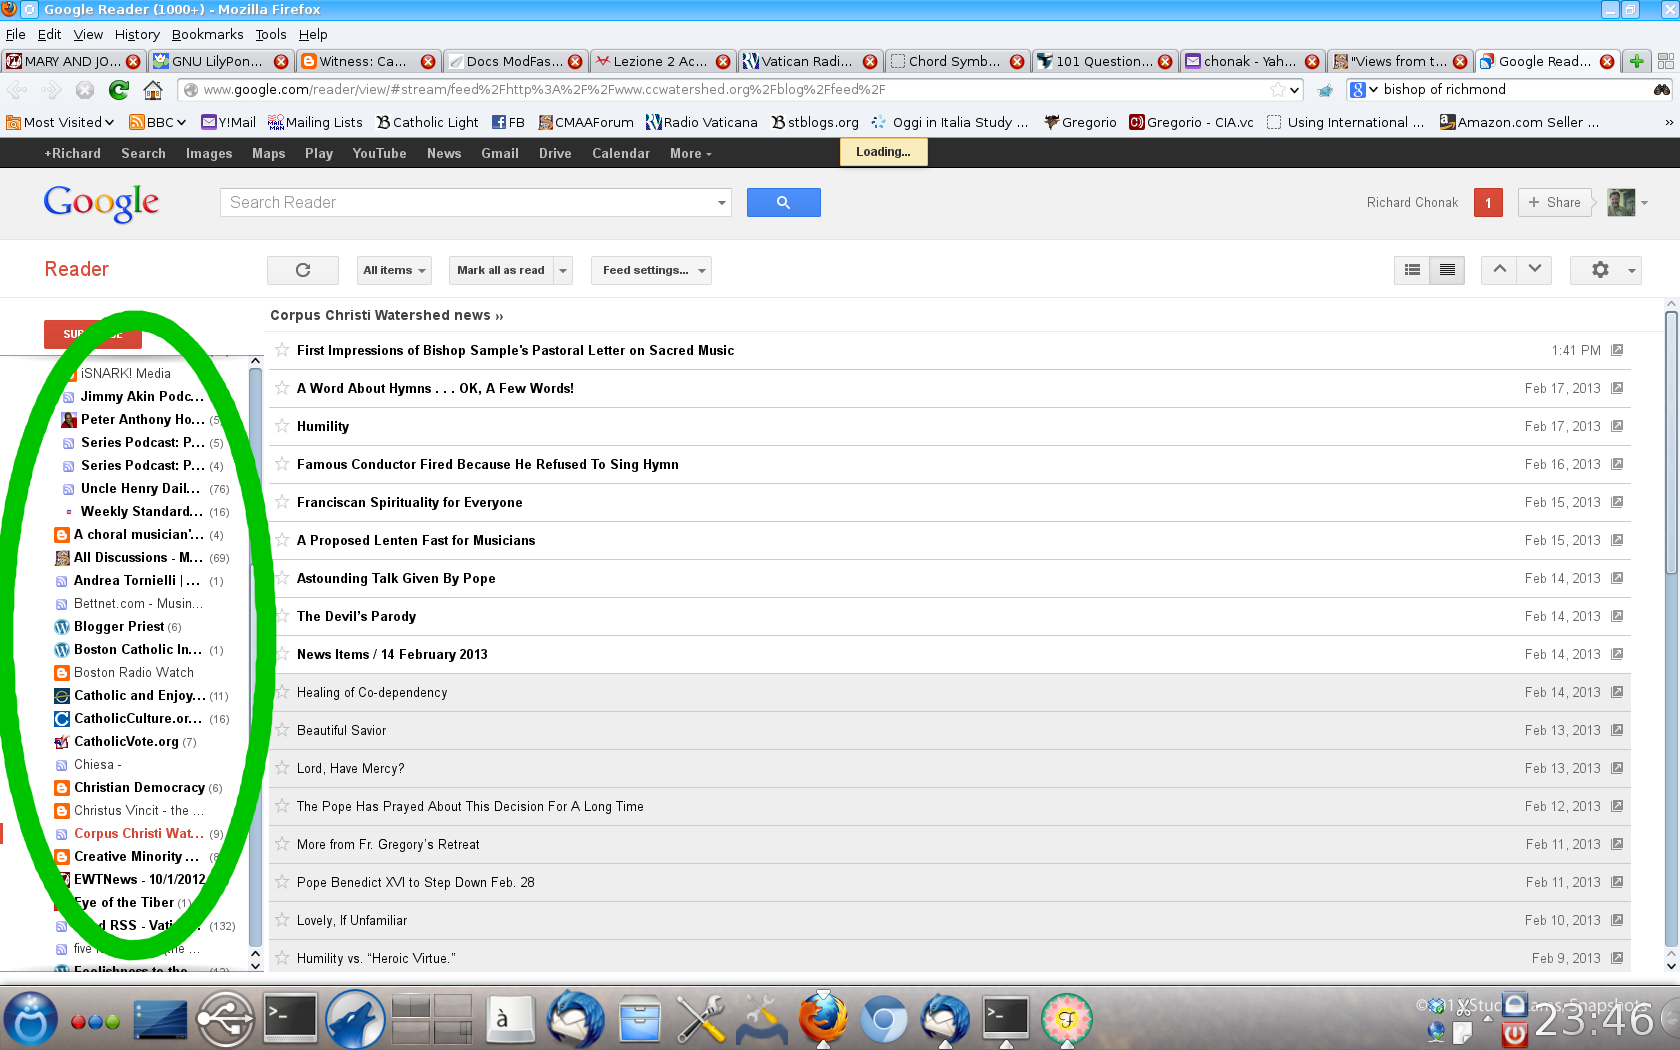1680x1050 pixels.
Task: Open Corpus Christi Watershed news link
Action: [386, 315]
